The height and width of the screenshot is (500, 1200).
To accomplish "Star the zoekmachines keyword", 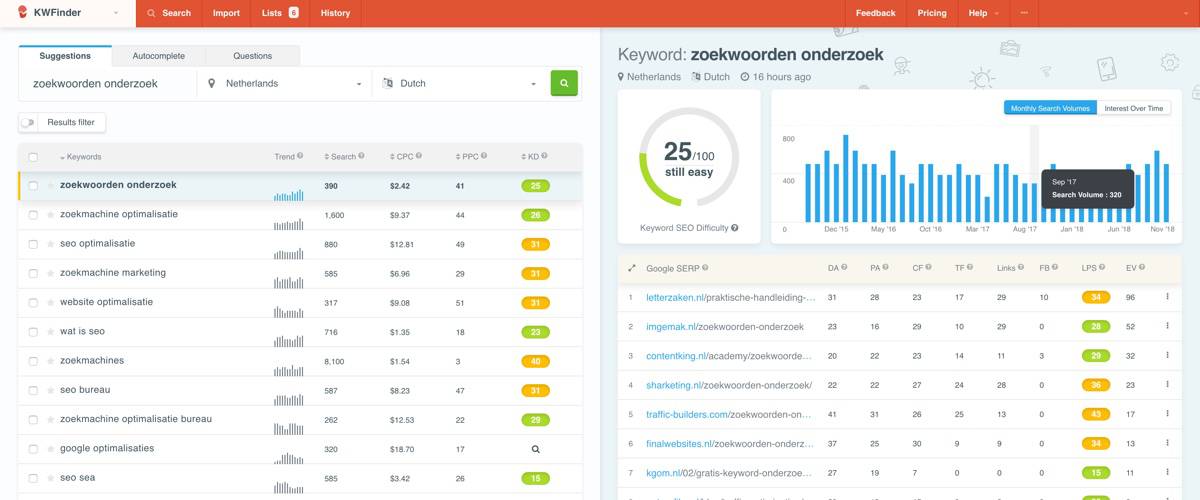I will coord(50,361).
